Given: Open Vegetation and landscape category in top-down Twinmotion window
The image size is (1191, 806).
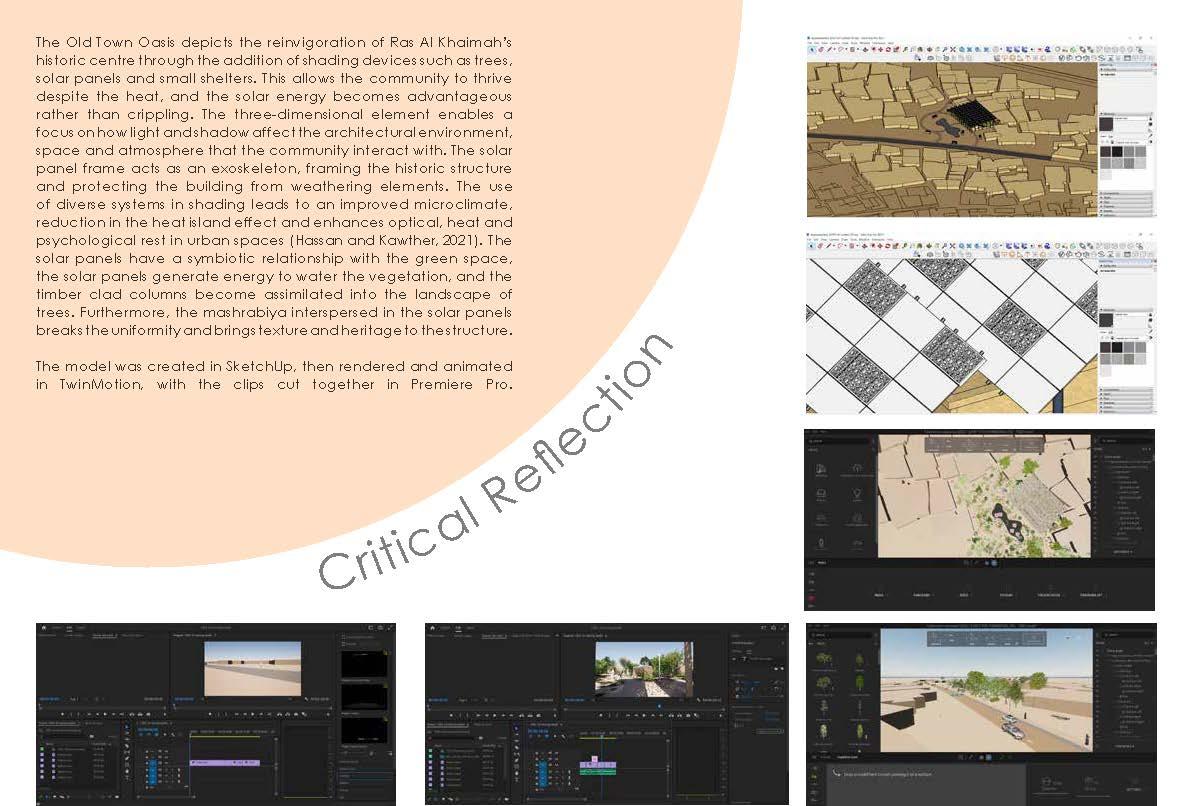Looking at the screenshot, I should coord(857,471).
